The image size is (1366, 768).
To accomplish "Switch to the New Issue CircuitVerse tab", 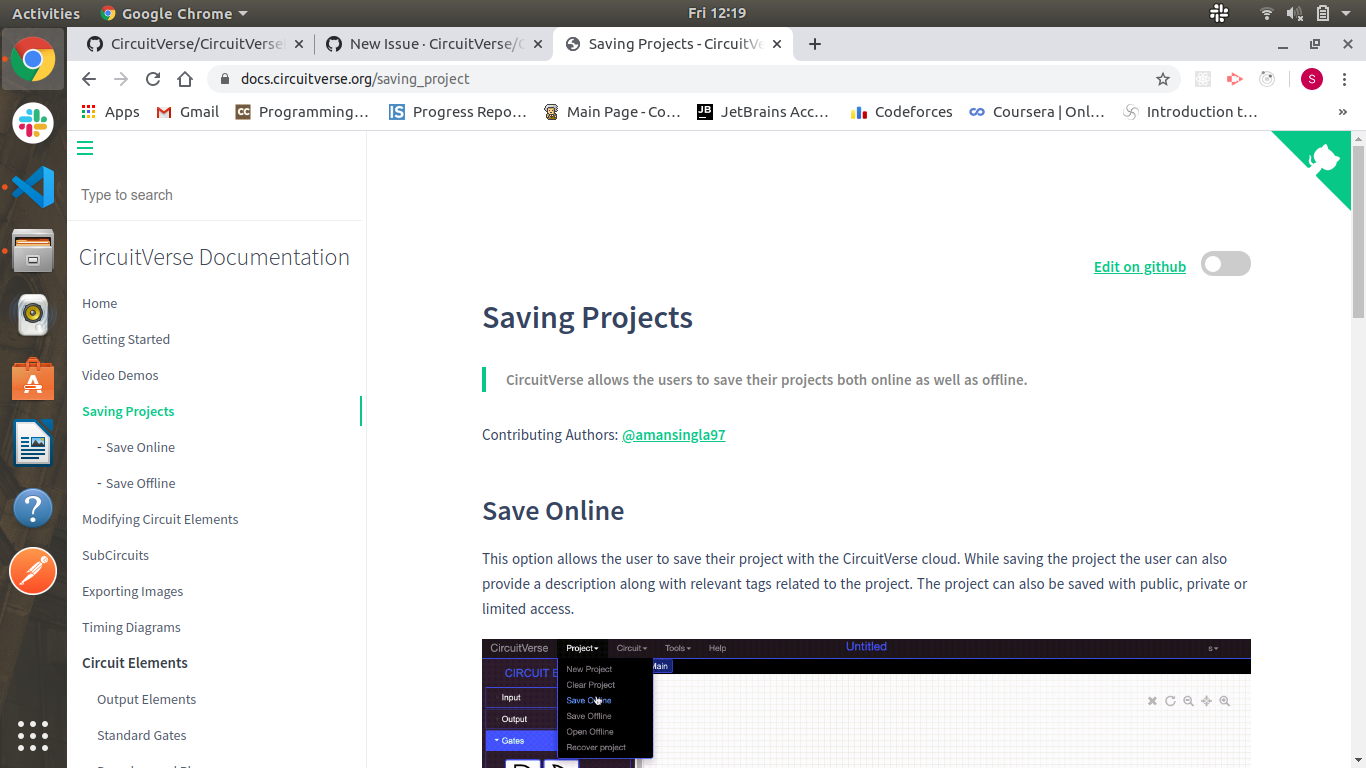I will coord(430,44).
